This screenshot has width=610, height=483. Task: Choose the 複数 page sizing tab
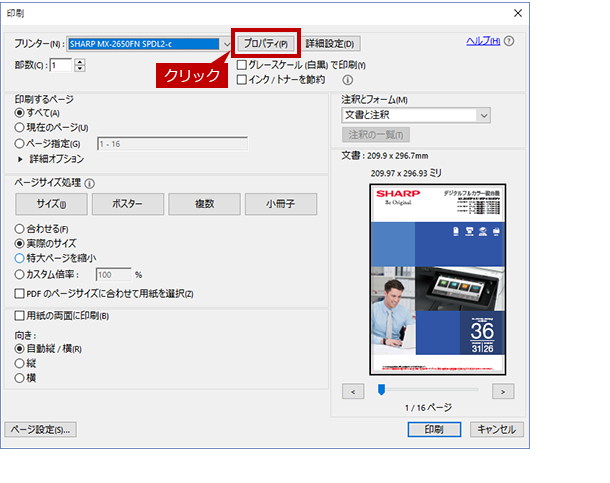tap(204, 204)
